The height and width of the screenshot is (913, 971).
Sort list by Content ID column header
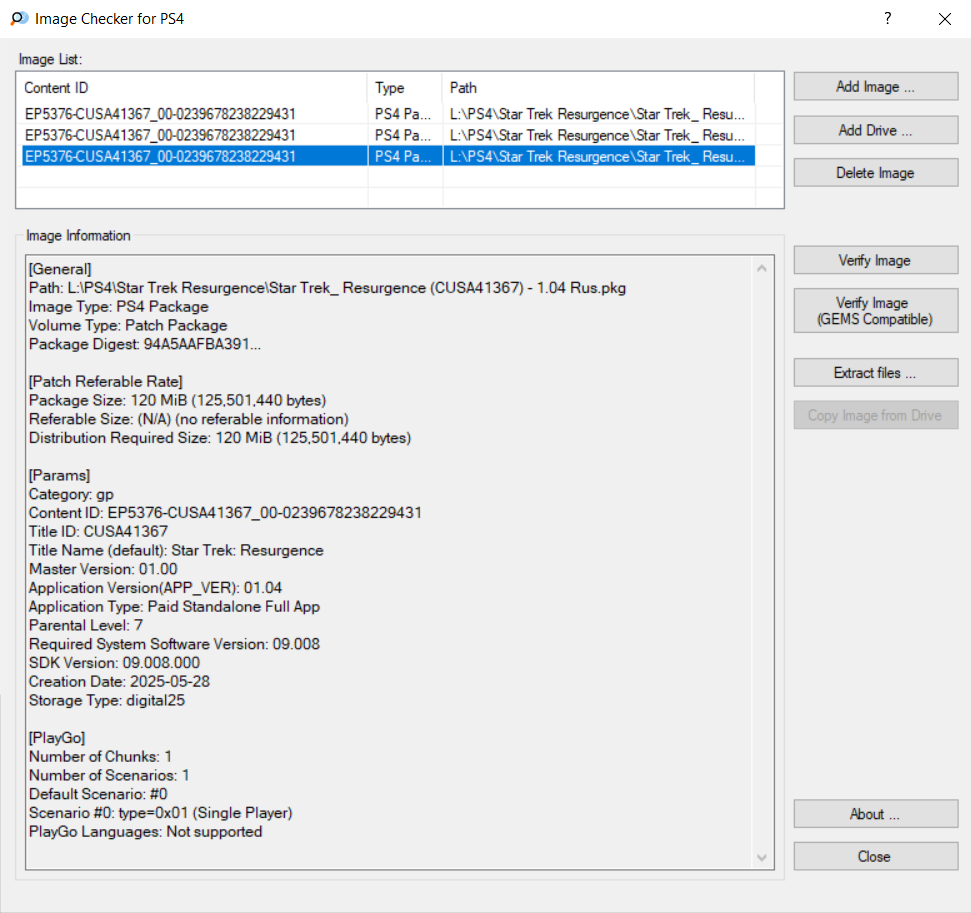194,88
